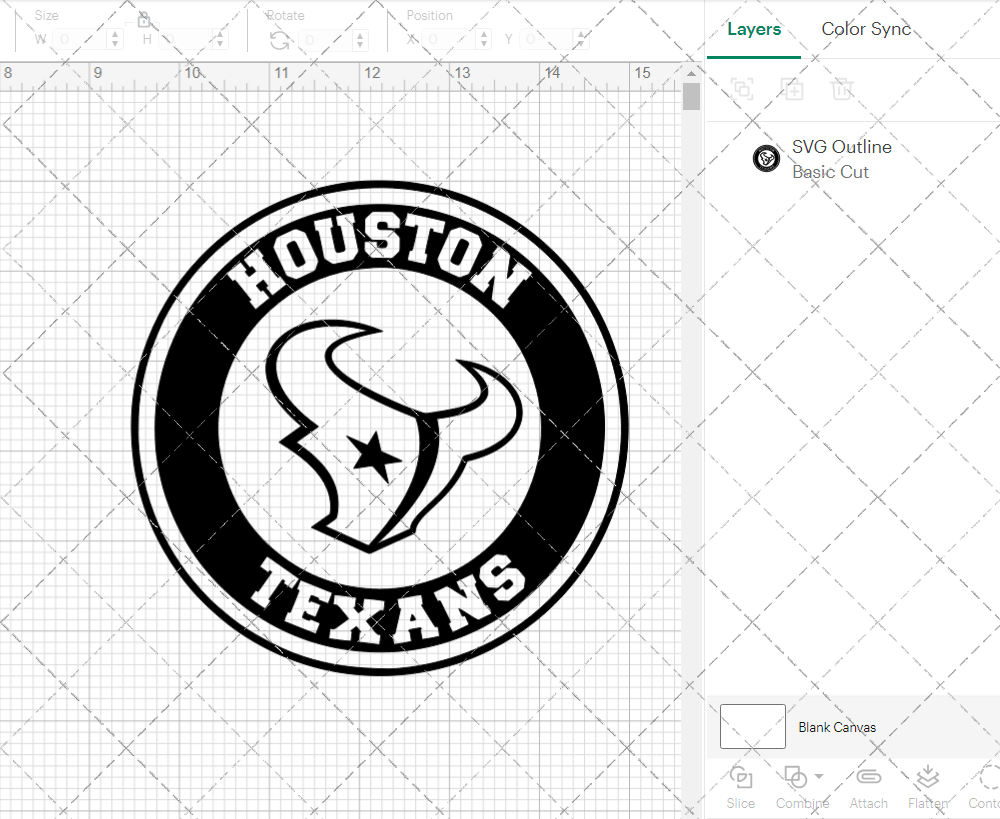Click the Rotate circular arrows icon
This screenshot has height=819, width=1000.
280,40
